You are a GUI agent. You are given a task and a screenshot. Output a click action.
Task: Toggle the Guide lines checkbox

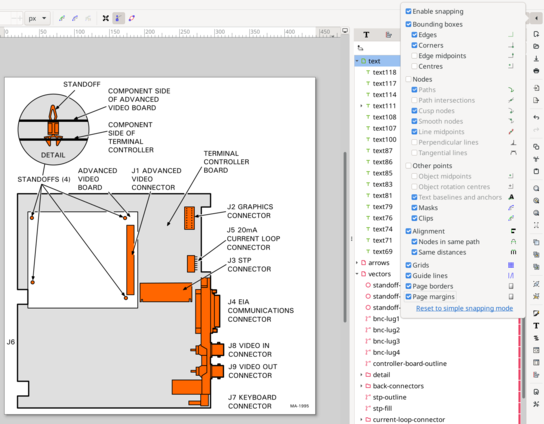tap(408, 275)
